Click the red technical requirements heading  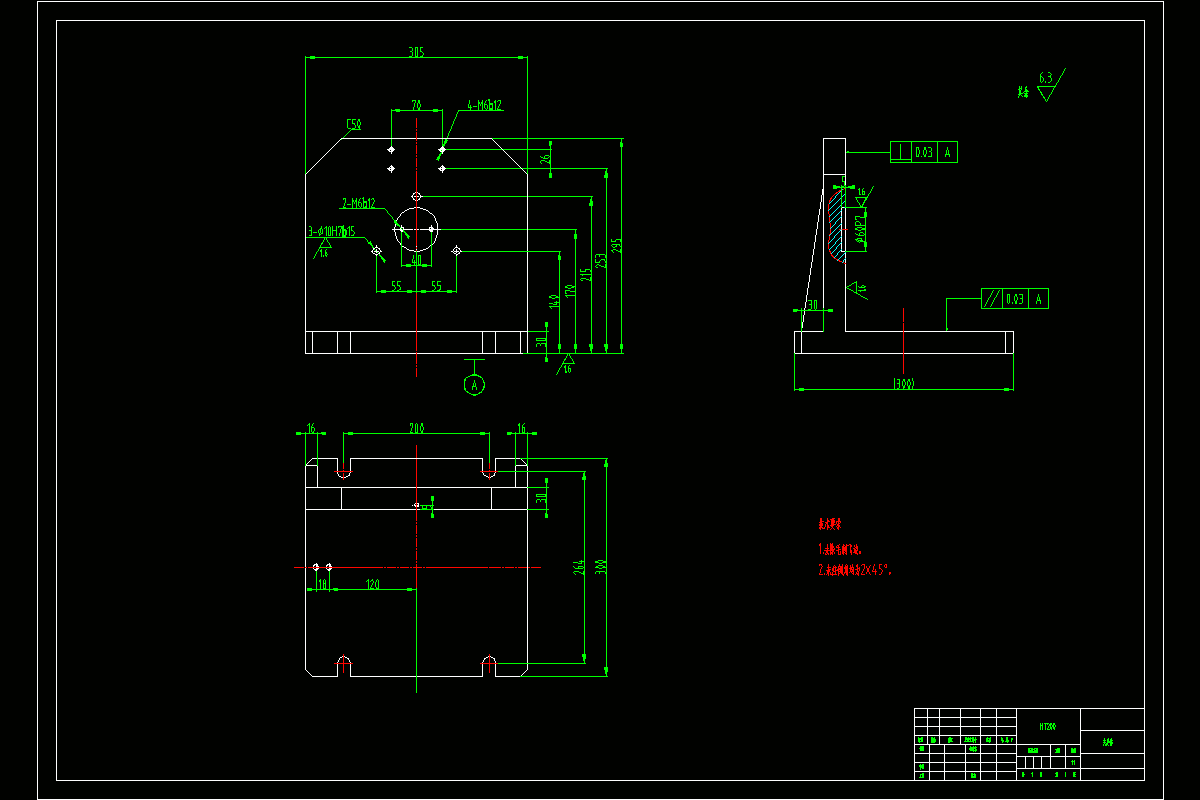[x=830, y=523]
